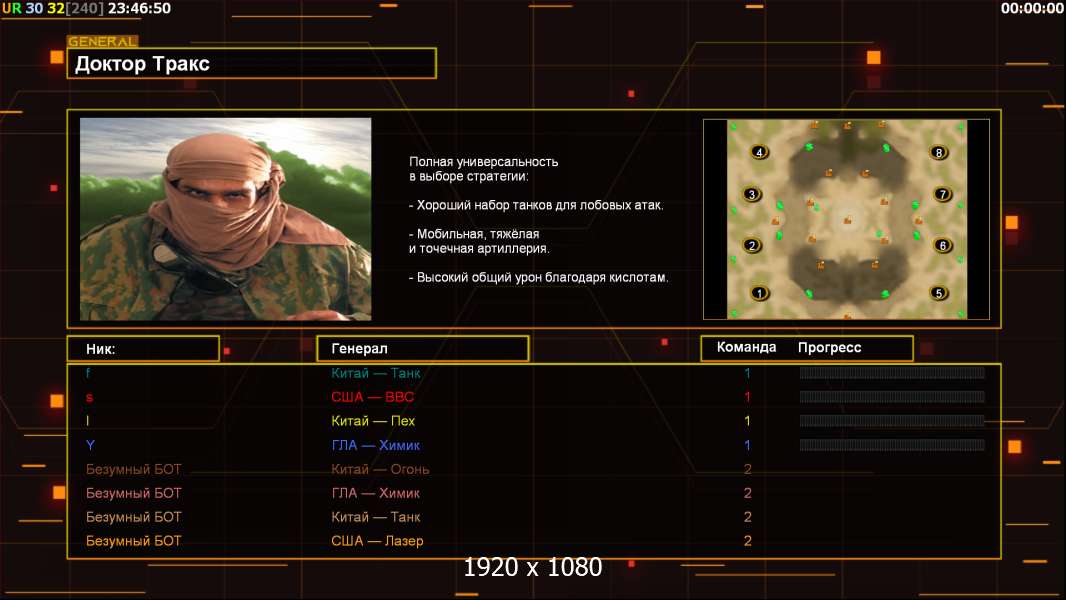1066x600 pixels.
Task: Click the Прогресс column header
Action: point(829,347)
